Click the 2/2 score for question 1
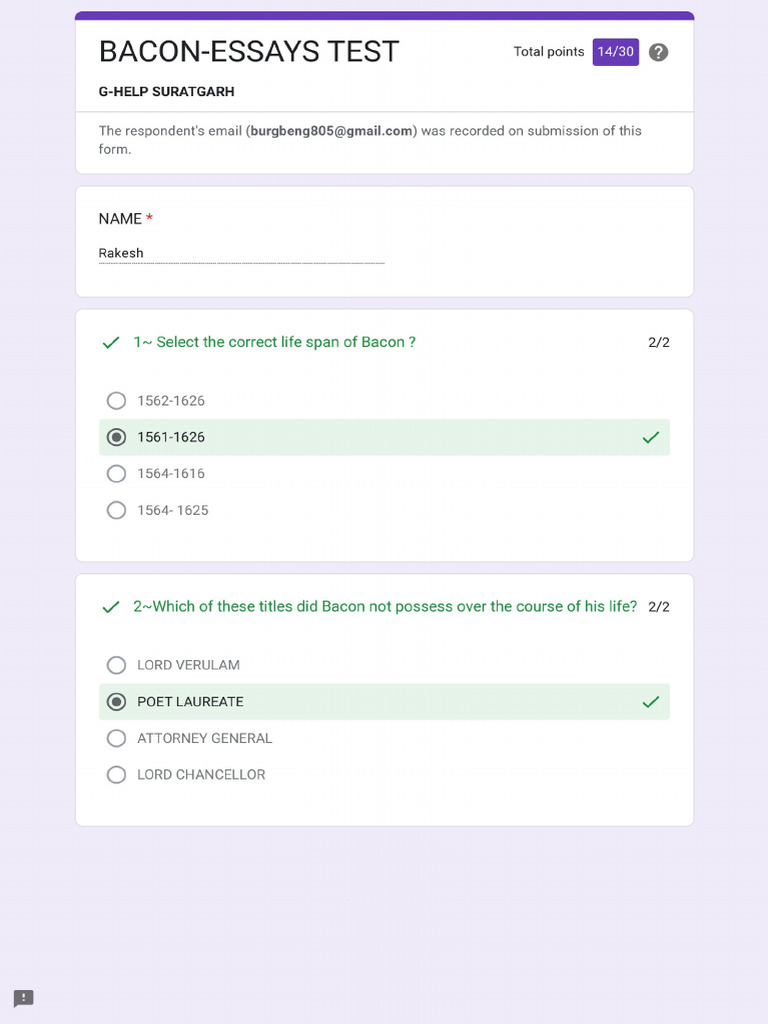 tap(658, 342)
